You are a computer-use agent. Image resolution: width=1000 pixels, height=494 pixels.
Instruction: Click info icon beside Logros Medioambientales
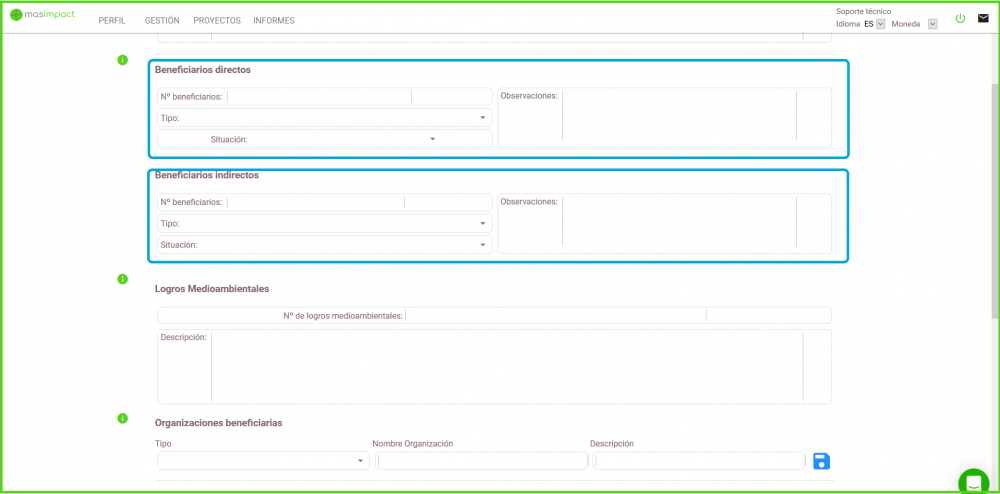click(122, 279)
